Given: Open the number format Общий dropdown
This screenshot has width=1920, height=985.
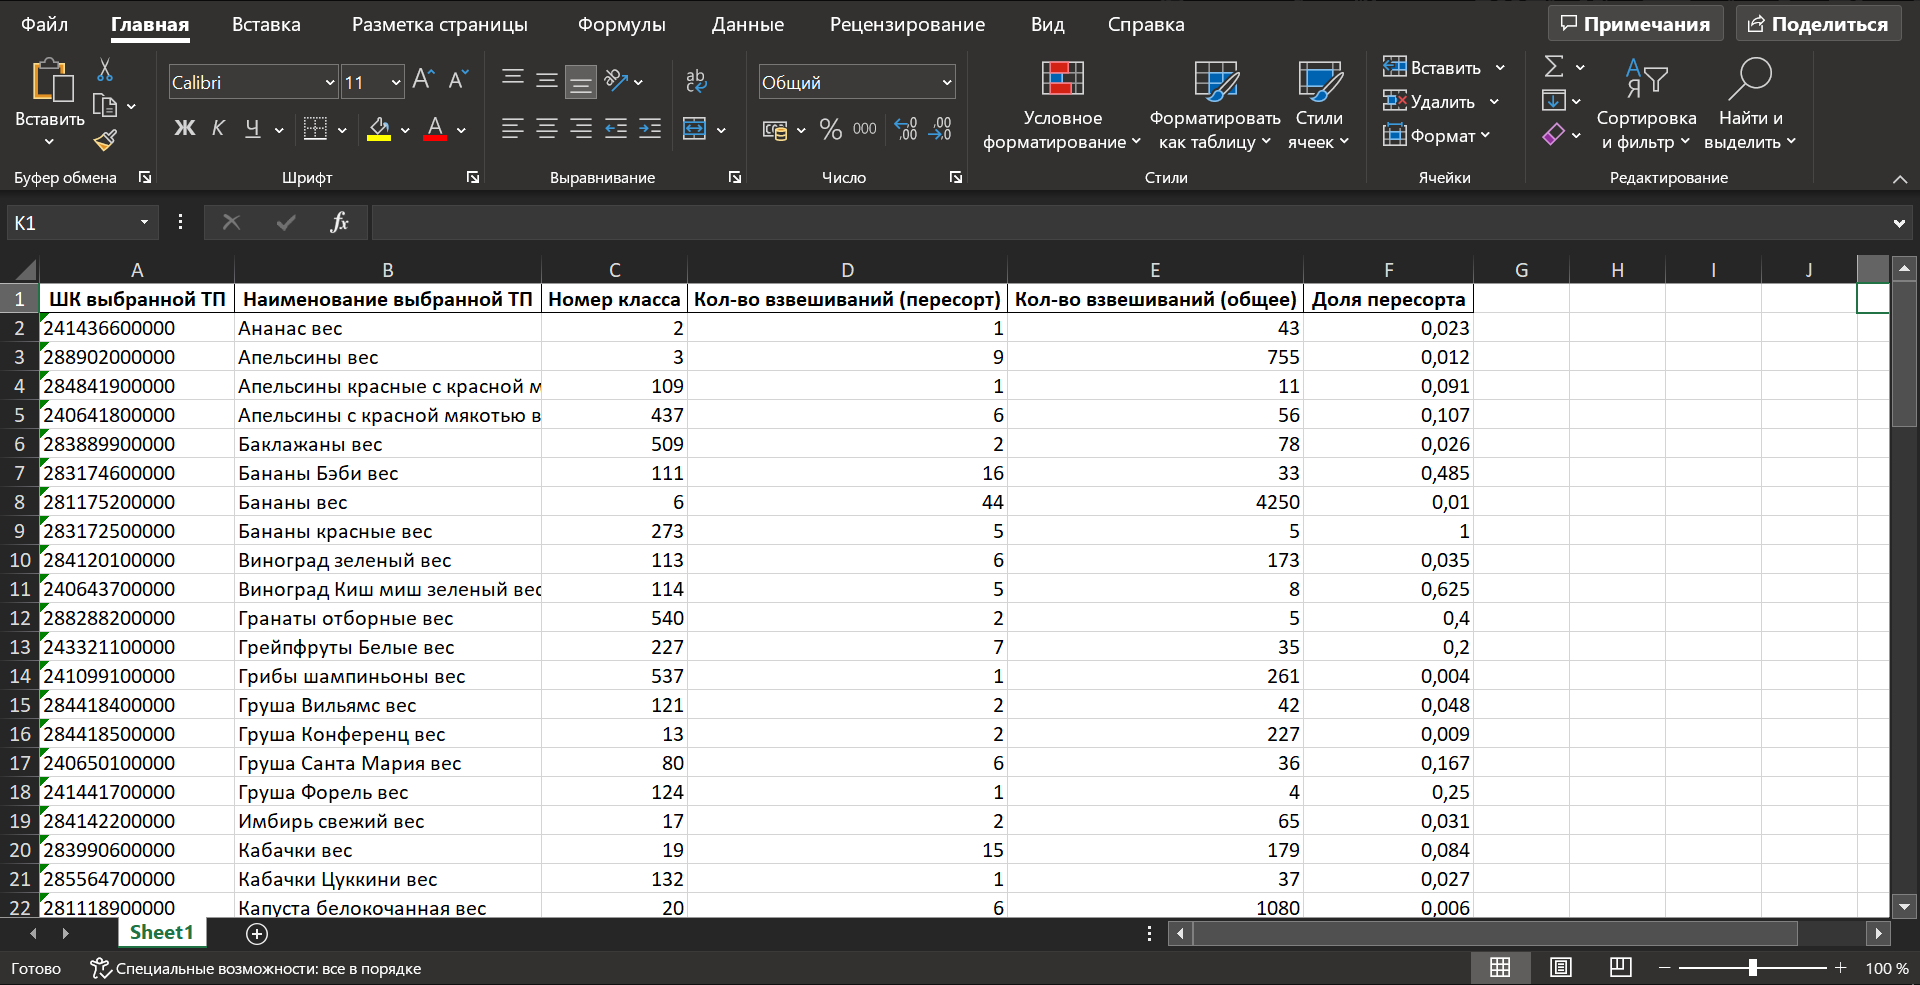Looking at the screenshot, I should [947, 83].
